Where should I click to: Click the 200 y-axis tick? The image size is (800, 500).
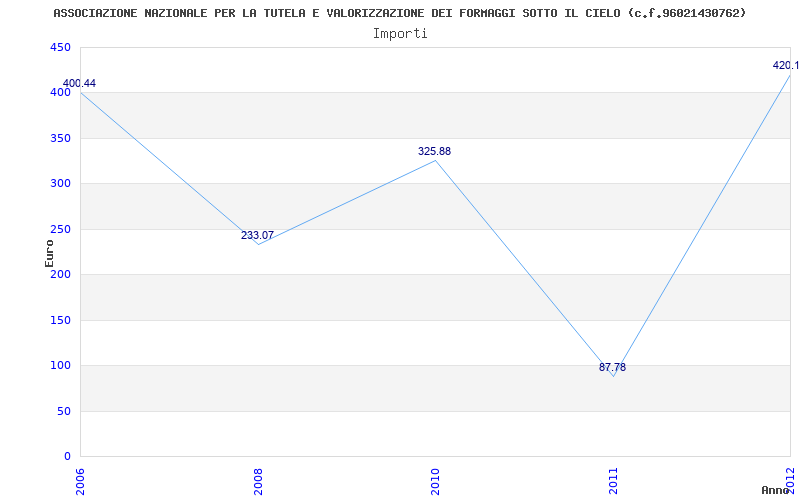[x=60, y=274]
